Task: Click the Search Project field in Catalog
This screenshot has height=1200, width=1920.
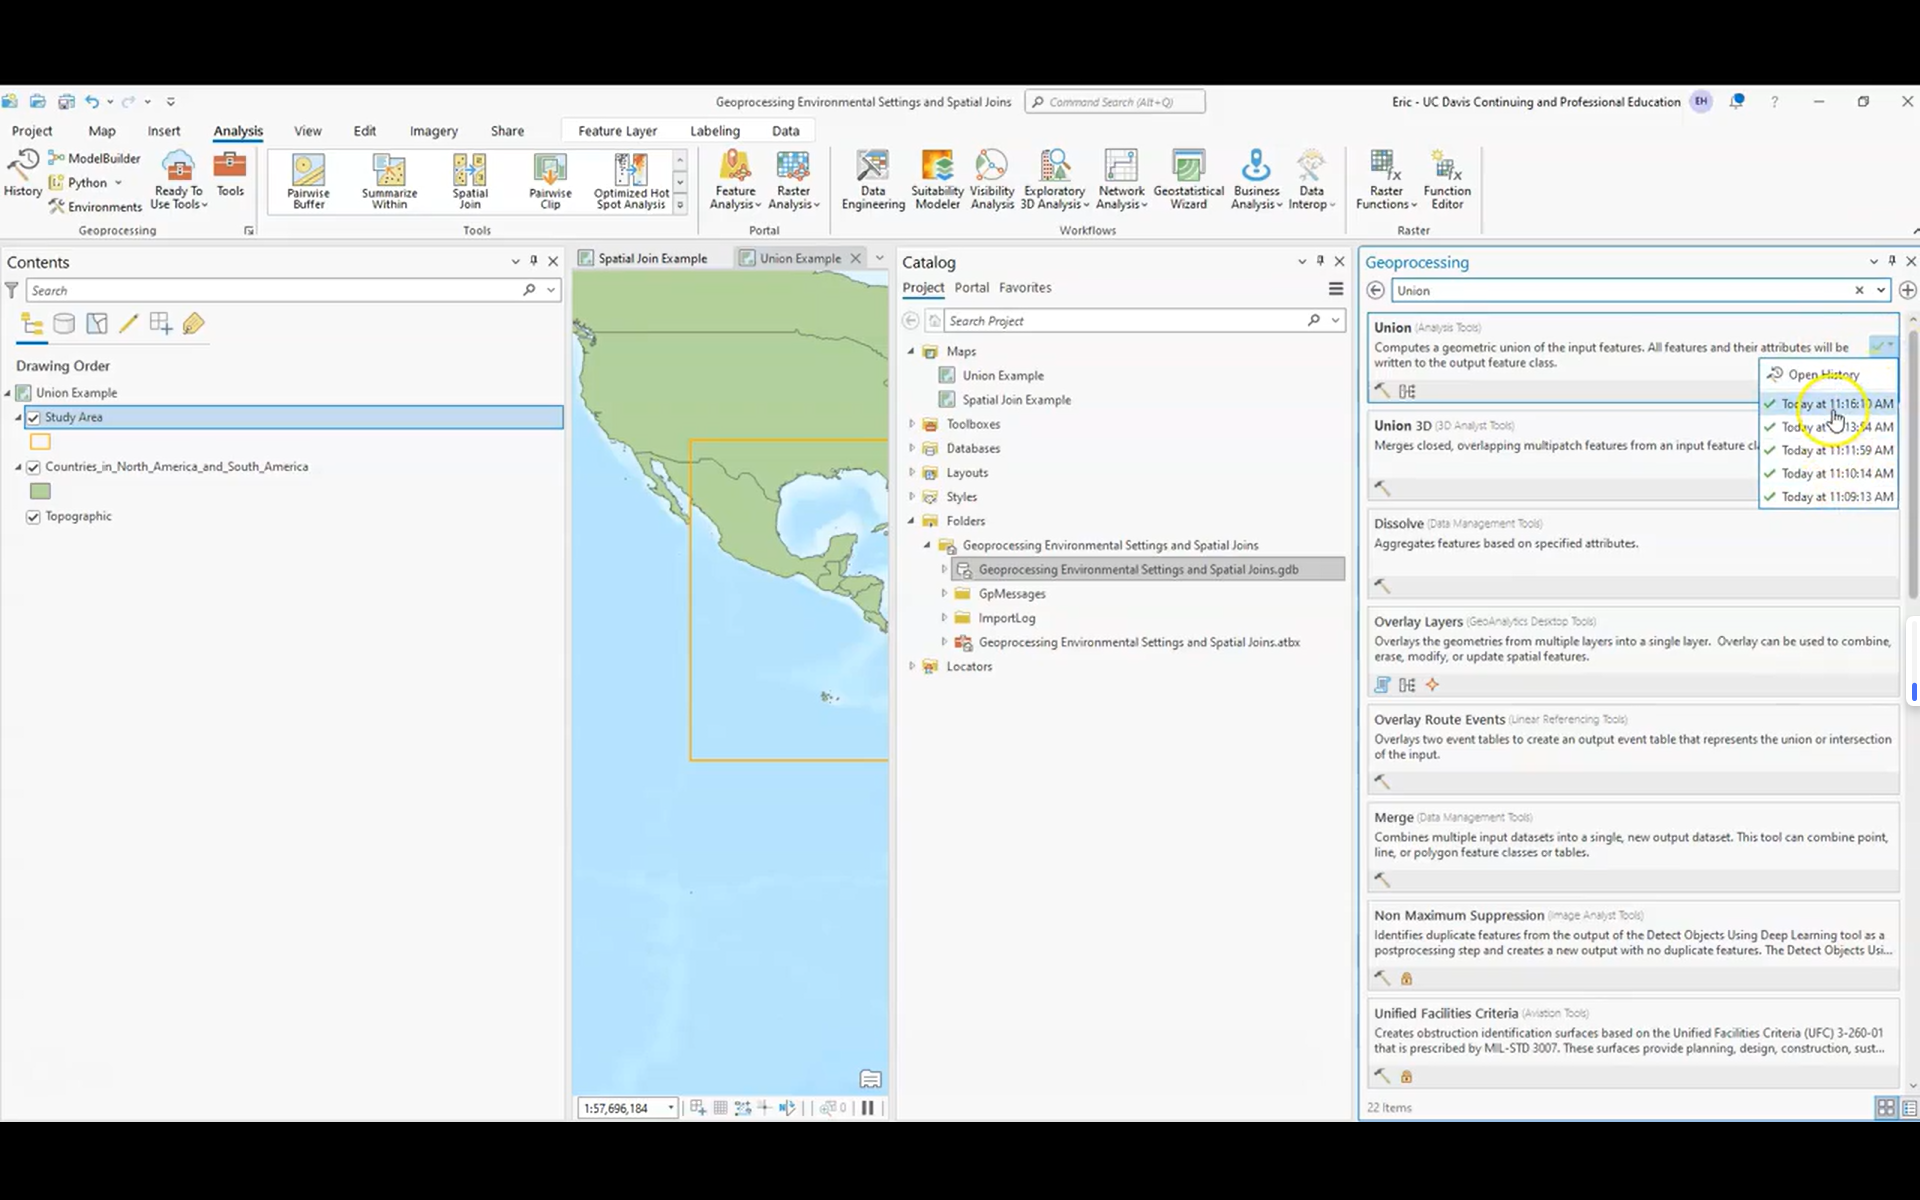Action: coord(1125,321)
